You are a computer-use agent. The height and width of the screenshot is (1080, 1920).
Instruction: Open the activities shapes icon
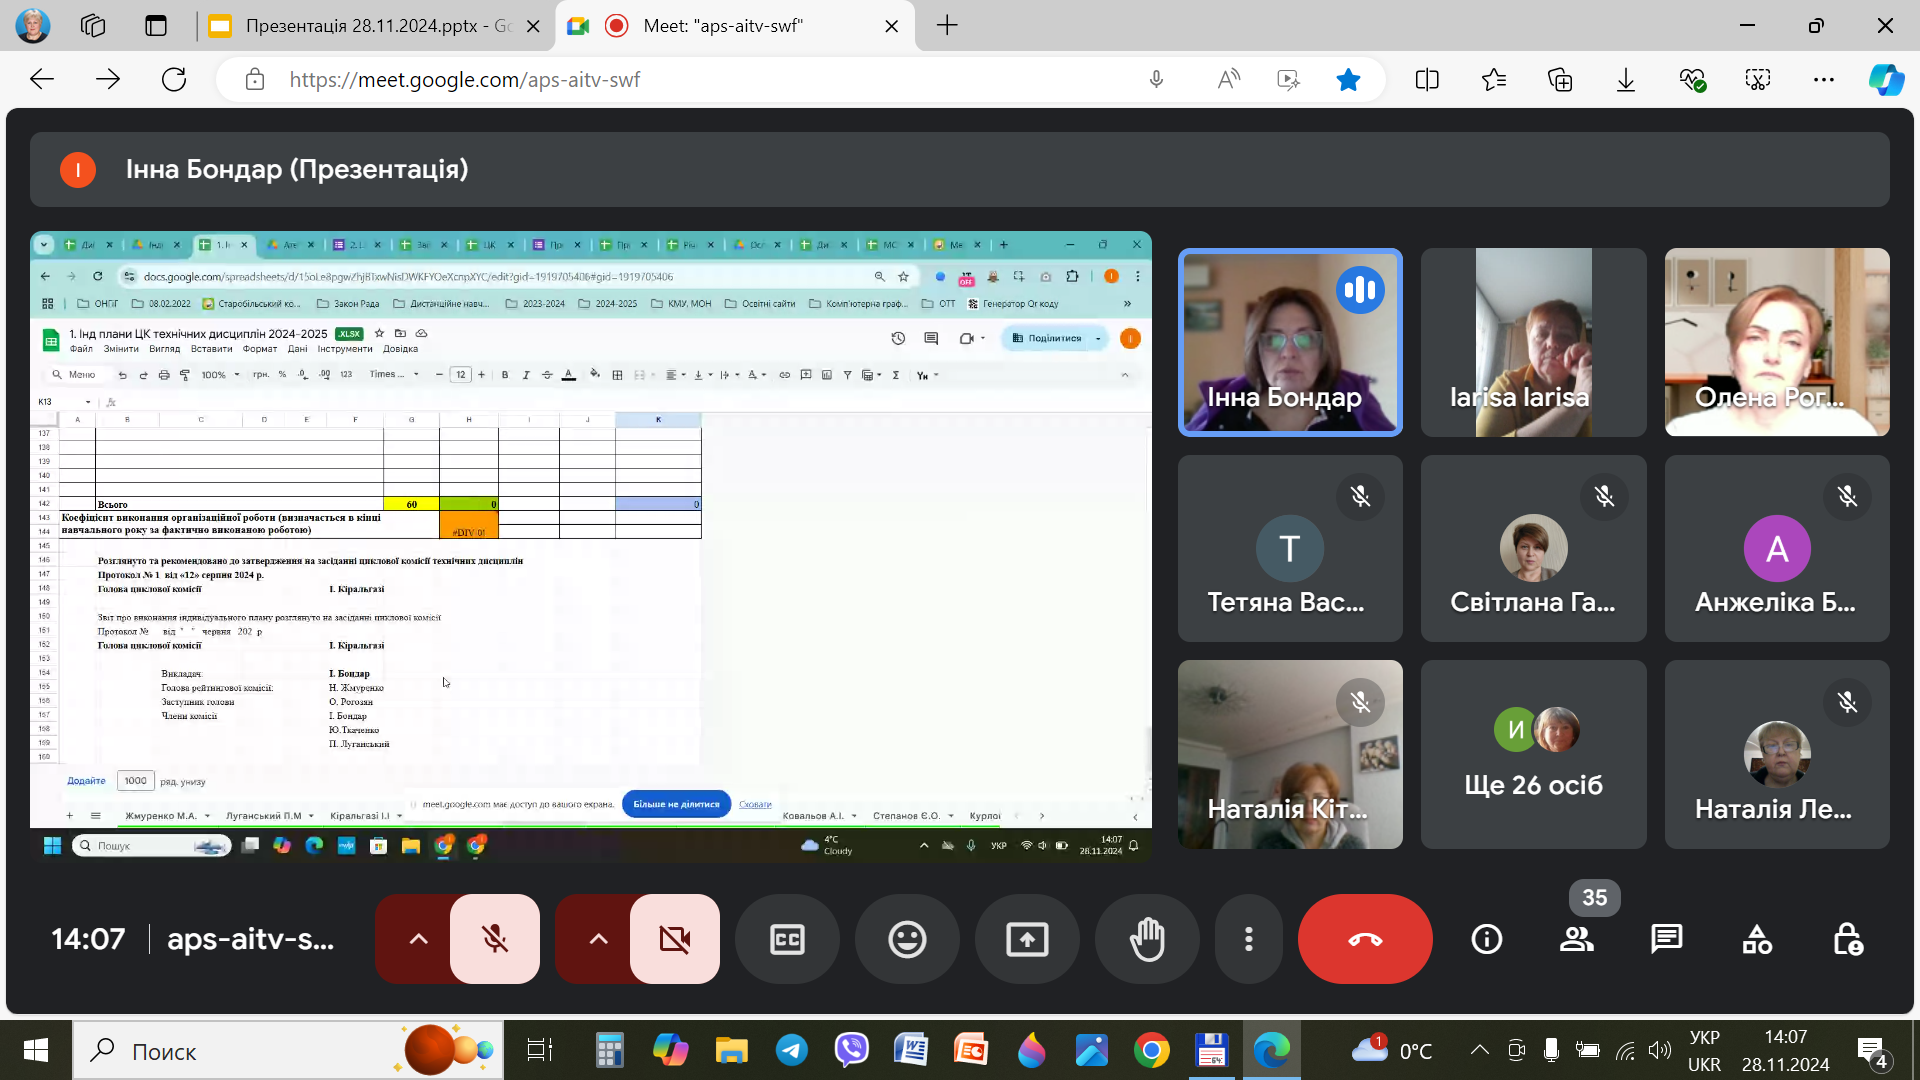[x=1757, y=939]
